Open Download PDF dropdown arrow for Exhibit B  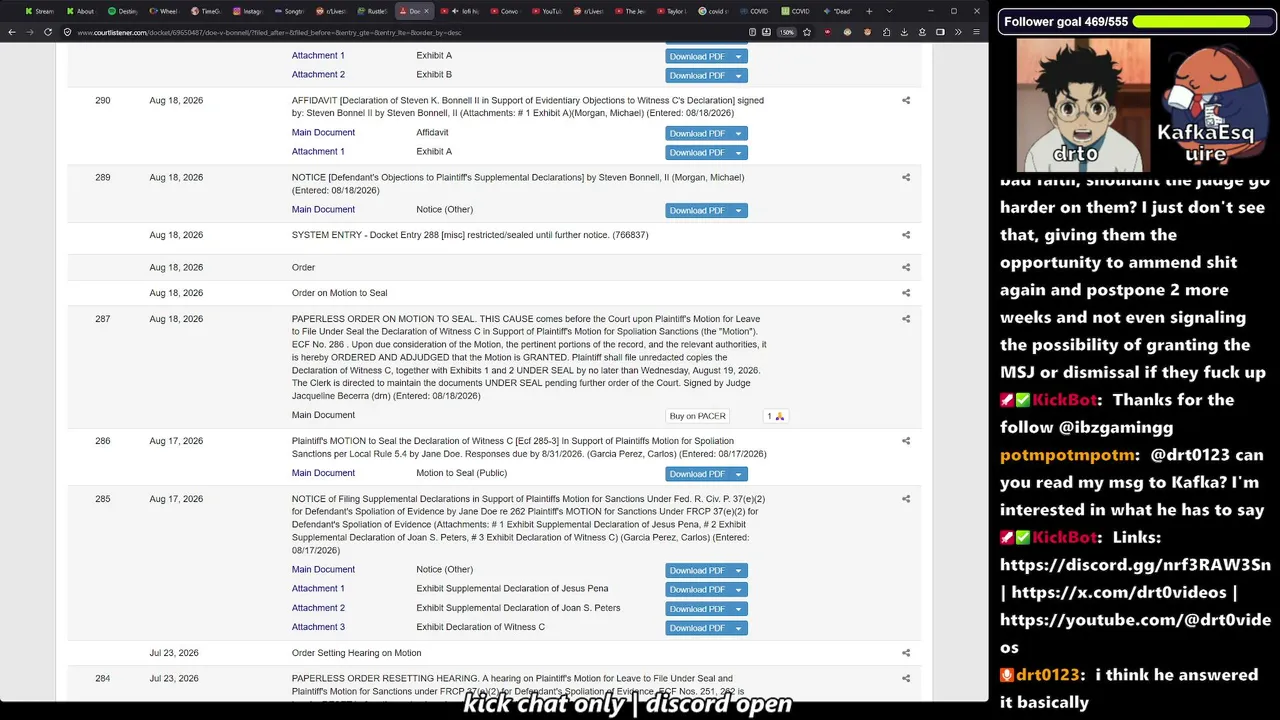[x=739, y=76]
